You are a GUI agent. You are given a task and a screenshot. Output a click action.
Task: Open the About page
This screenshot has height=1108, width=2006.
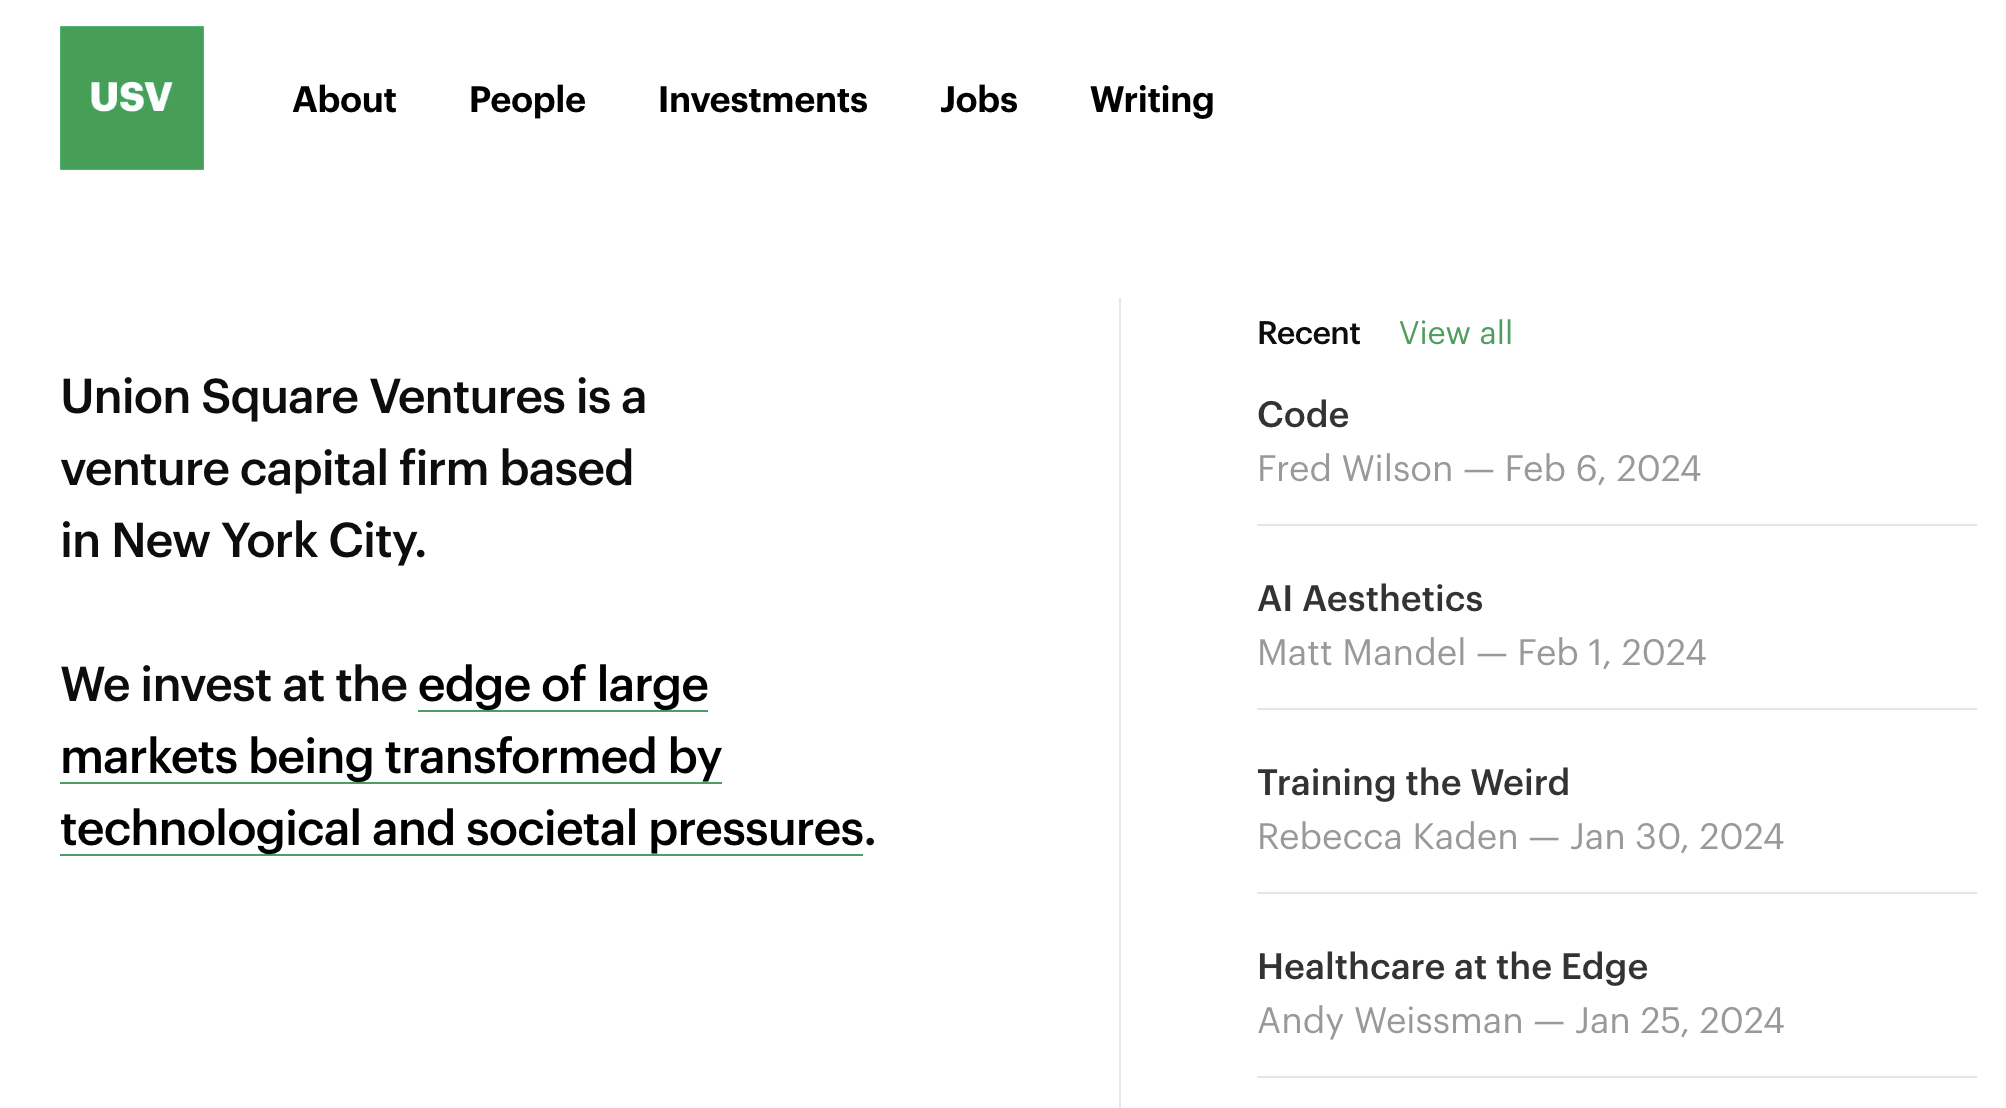point(344,100)
